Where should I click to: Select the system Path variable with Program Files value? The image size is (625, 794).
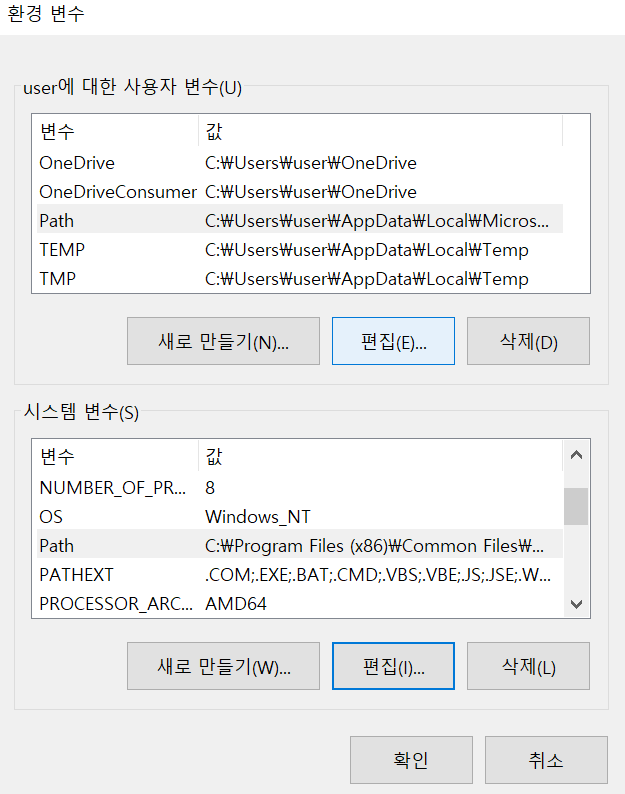pyautogui.click(x=300, y=546)
